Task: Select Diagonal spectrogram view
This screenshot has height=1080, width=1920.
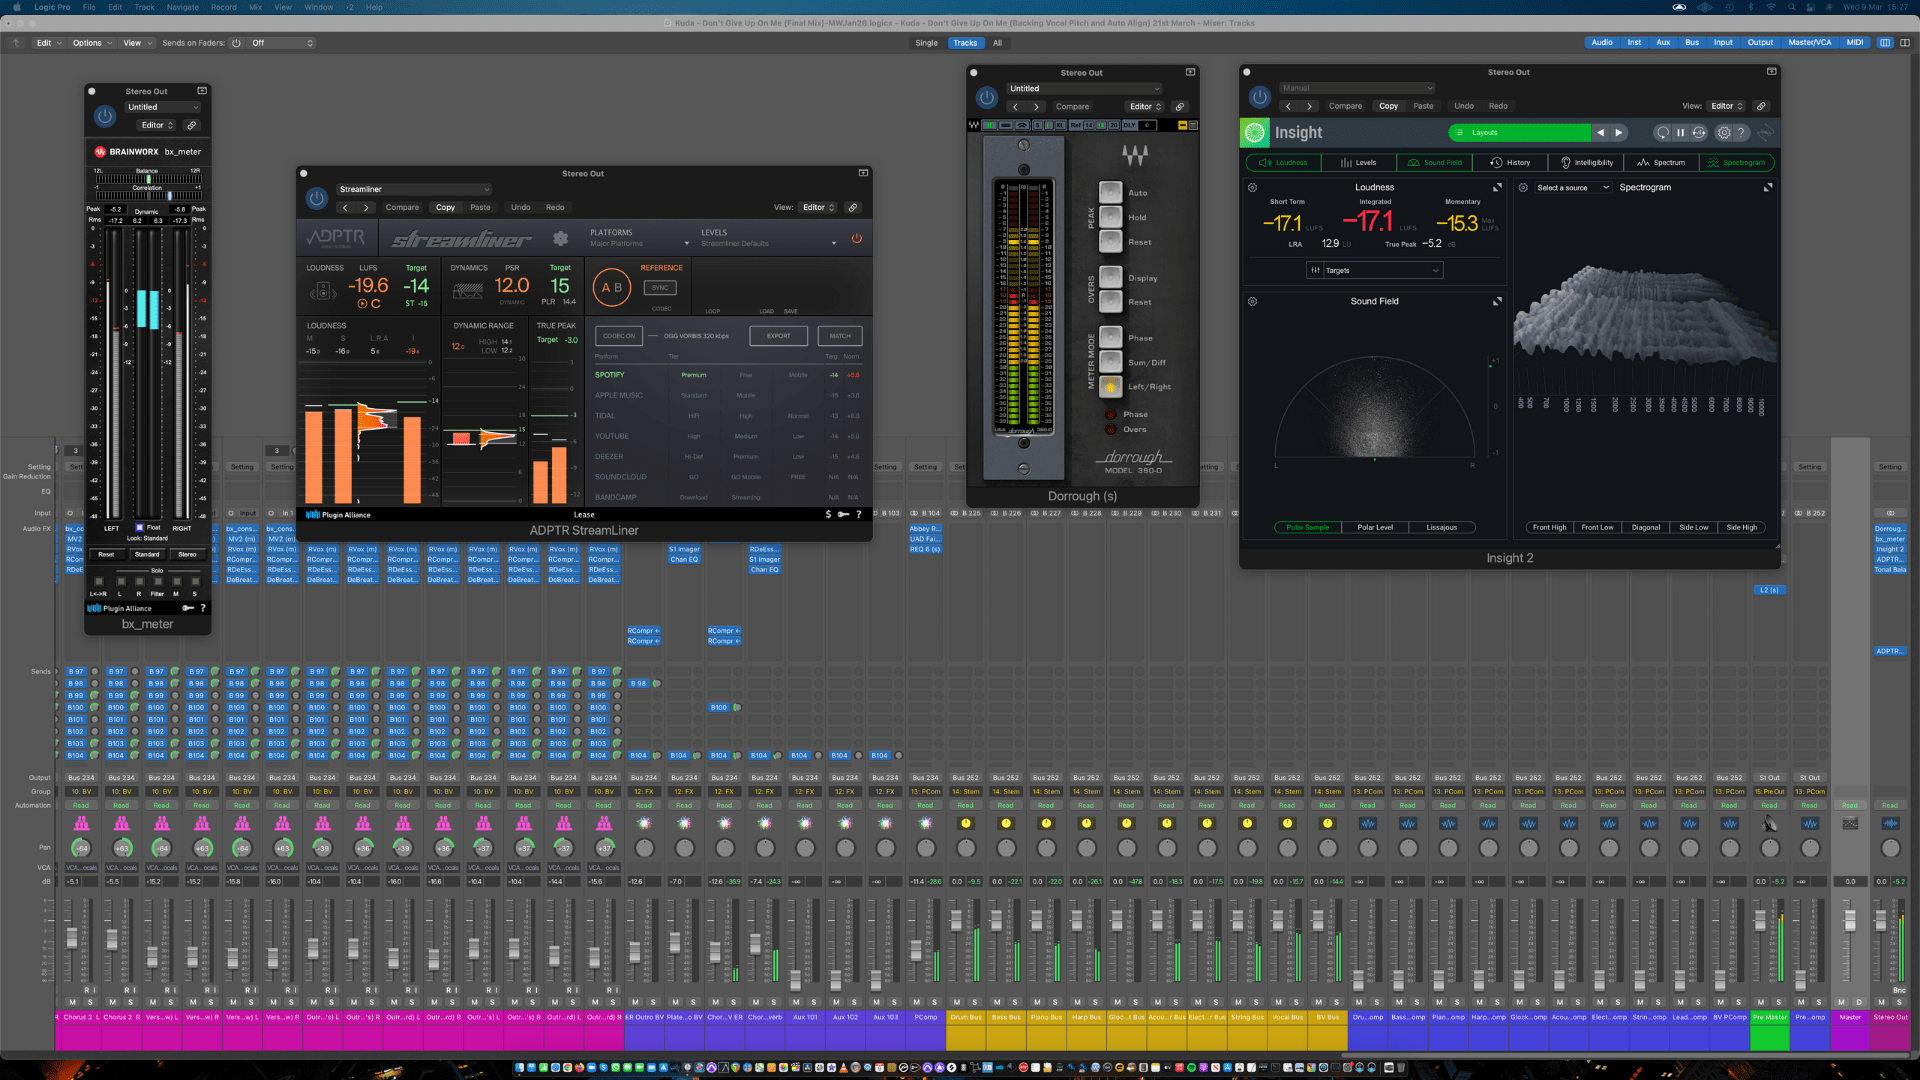Action: click(x=1645, y=527)
